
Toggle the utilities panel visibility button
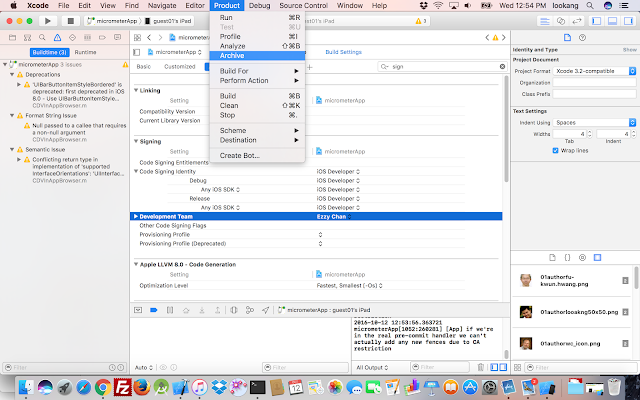[x=628, y=21]
